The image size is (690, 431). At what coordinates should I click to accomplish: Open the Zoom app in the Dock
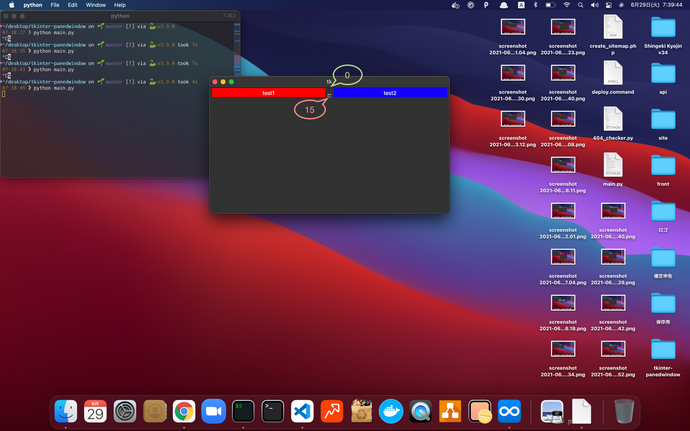[x=213, y=411]
